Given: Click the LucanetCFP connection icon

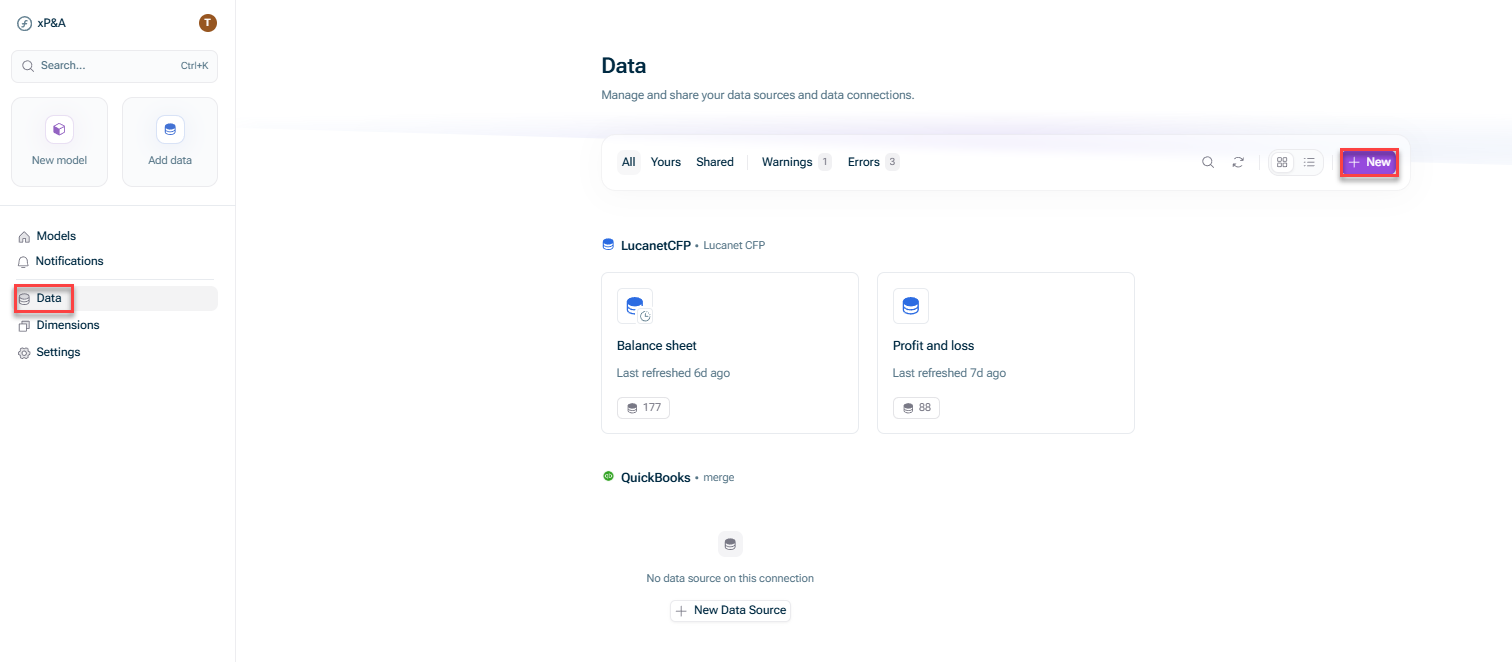Looking at the screenshot, I should [608, 244].
